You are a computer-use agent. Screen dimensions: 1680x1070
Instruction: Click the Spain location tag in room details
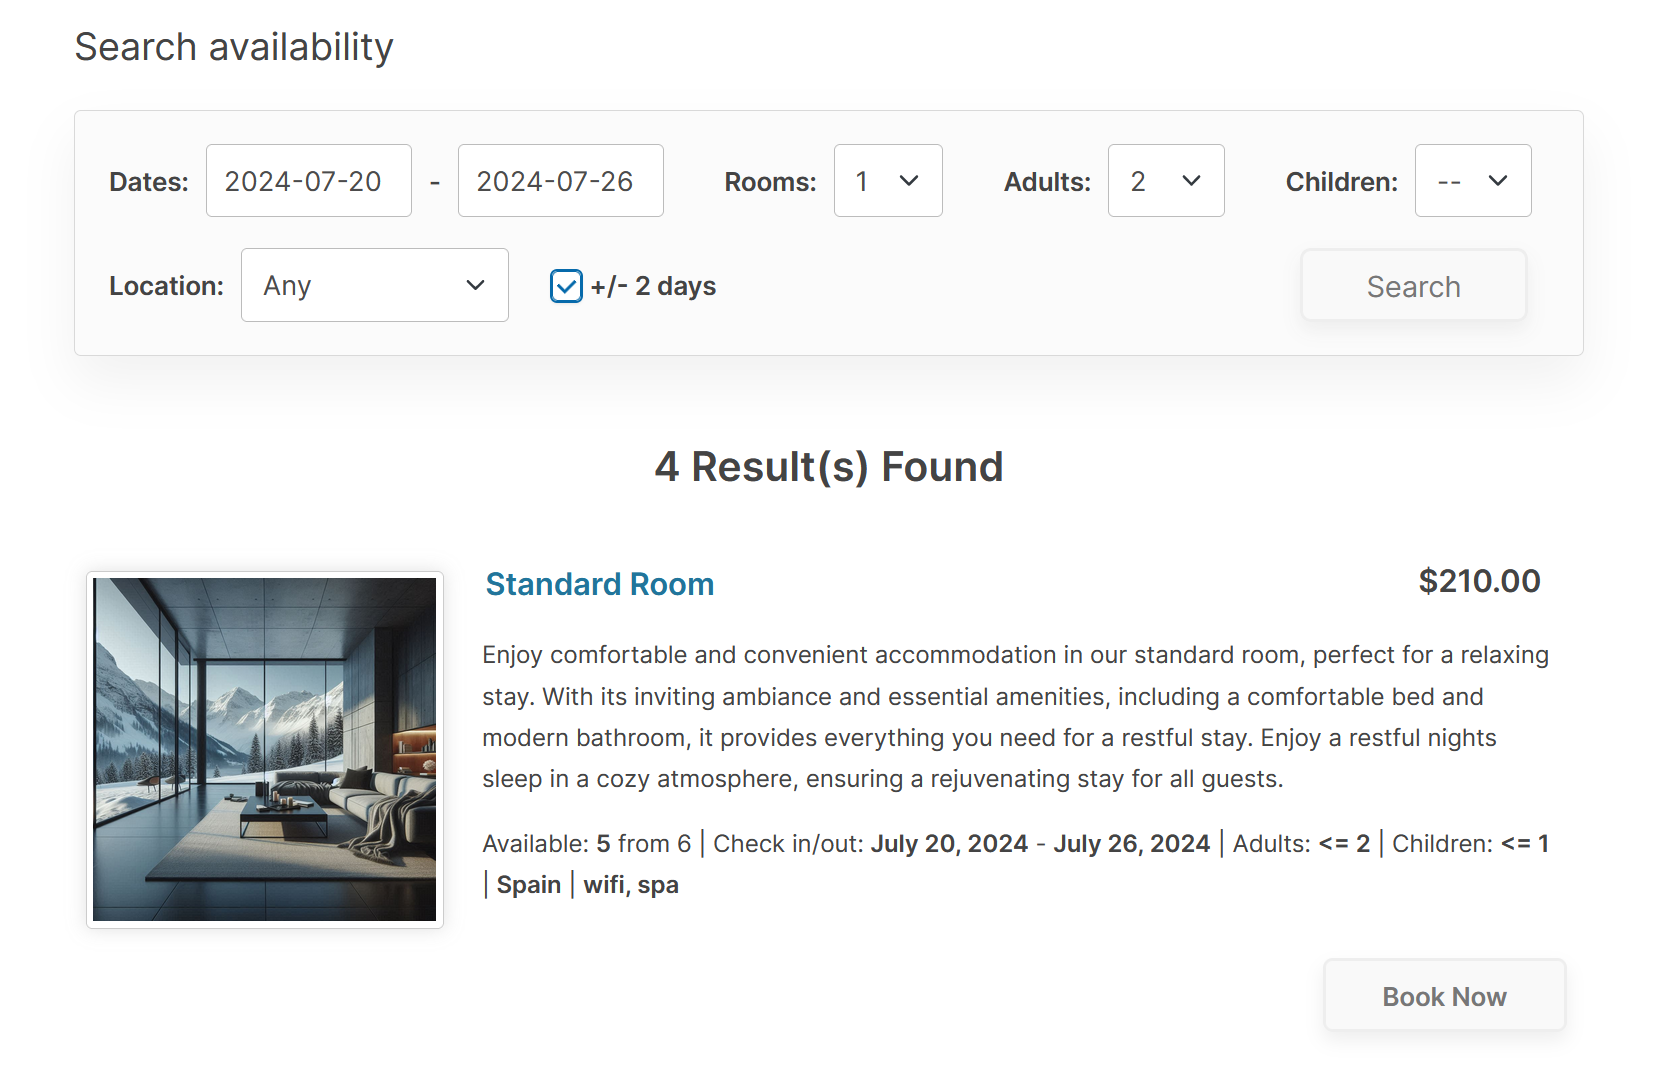coord(528,884)
